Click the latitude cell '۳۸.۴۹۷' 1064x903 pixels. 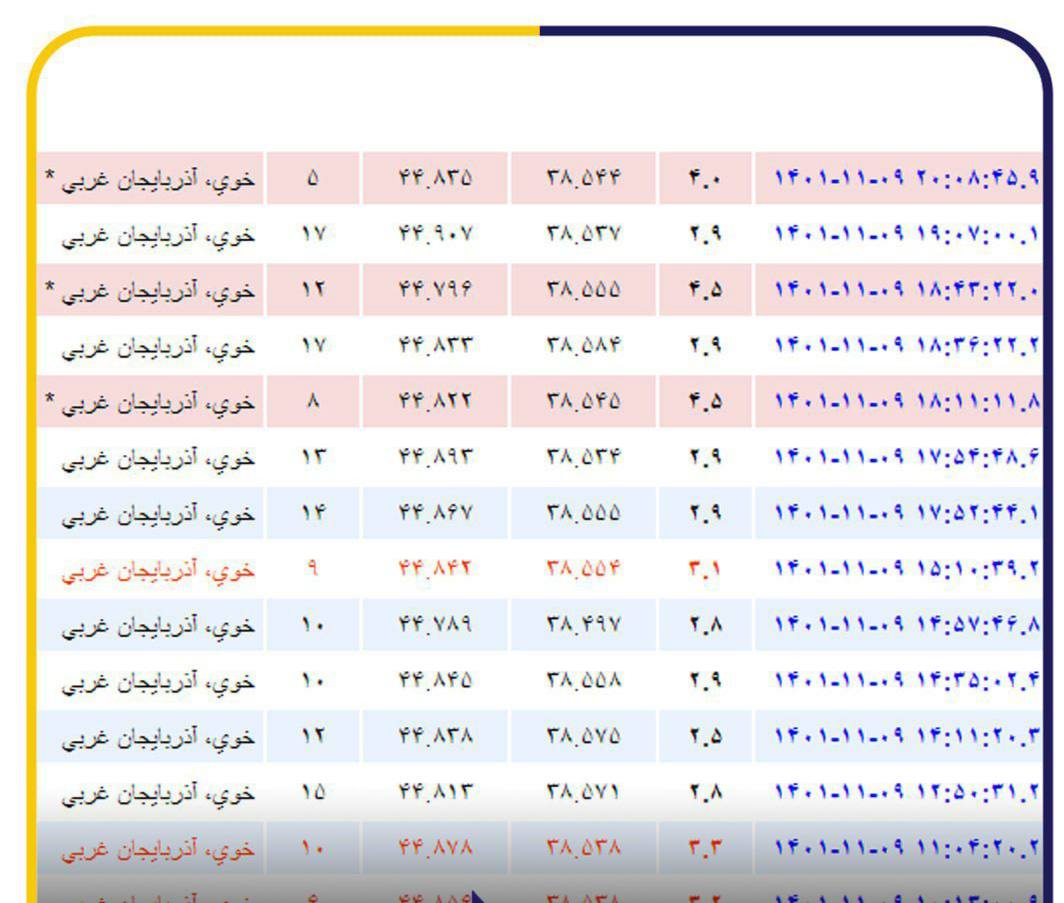pyautogui.click(x=584, y=624)
